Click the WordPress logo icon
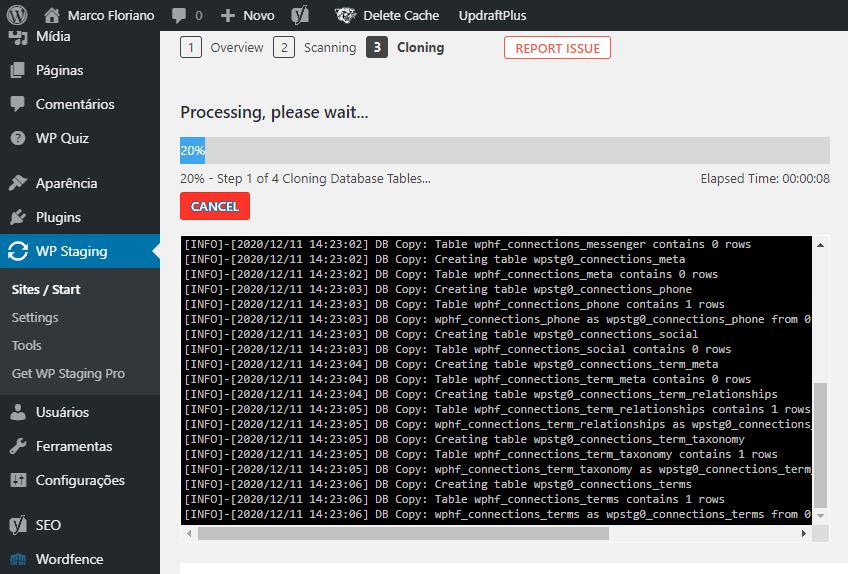848x574 pixels. (17, 15)
